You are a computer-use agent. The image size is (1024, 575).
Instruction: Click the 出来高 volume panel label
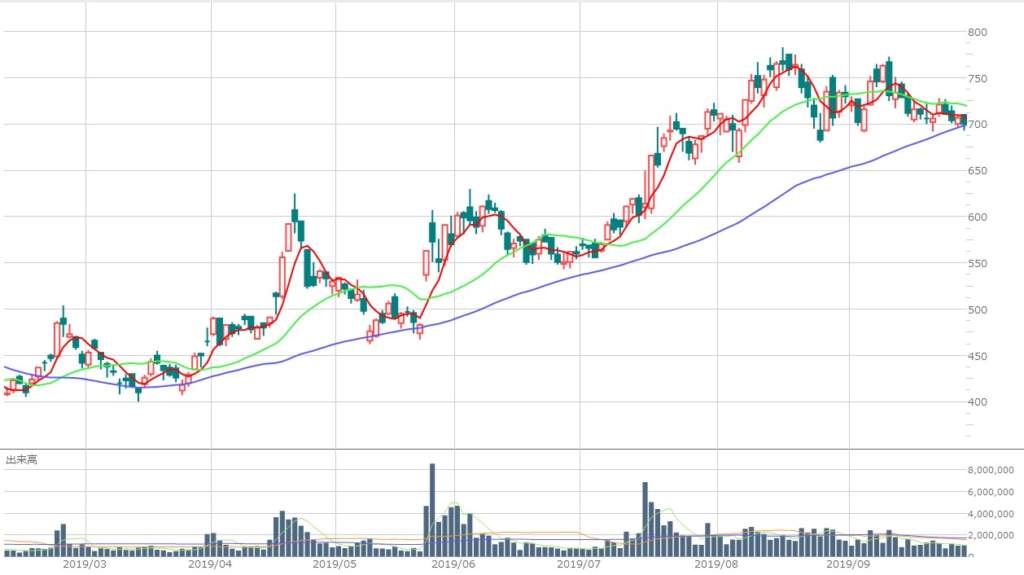pos(22,460)
